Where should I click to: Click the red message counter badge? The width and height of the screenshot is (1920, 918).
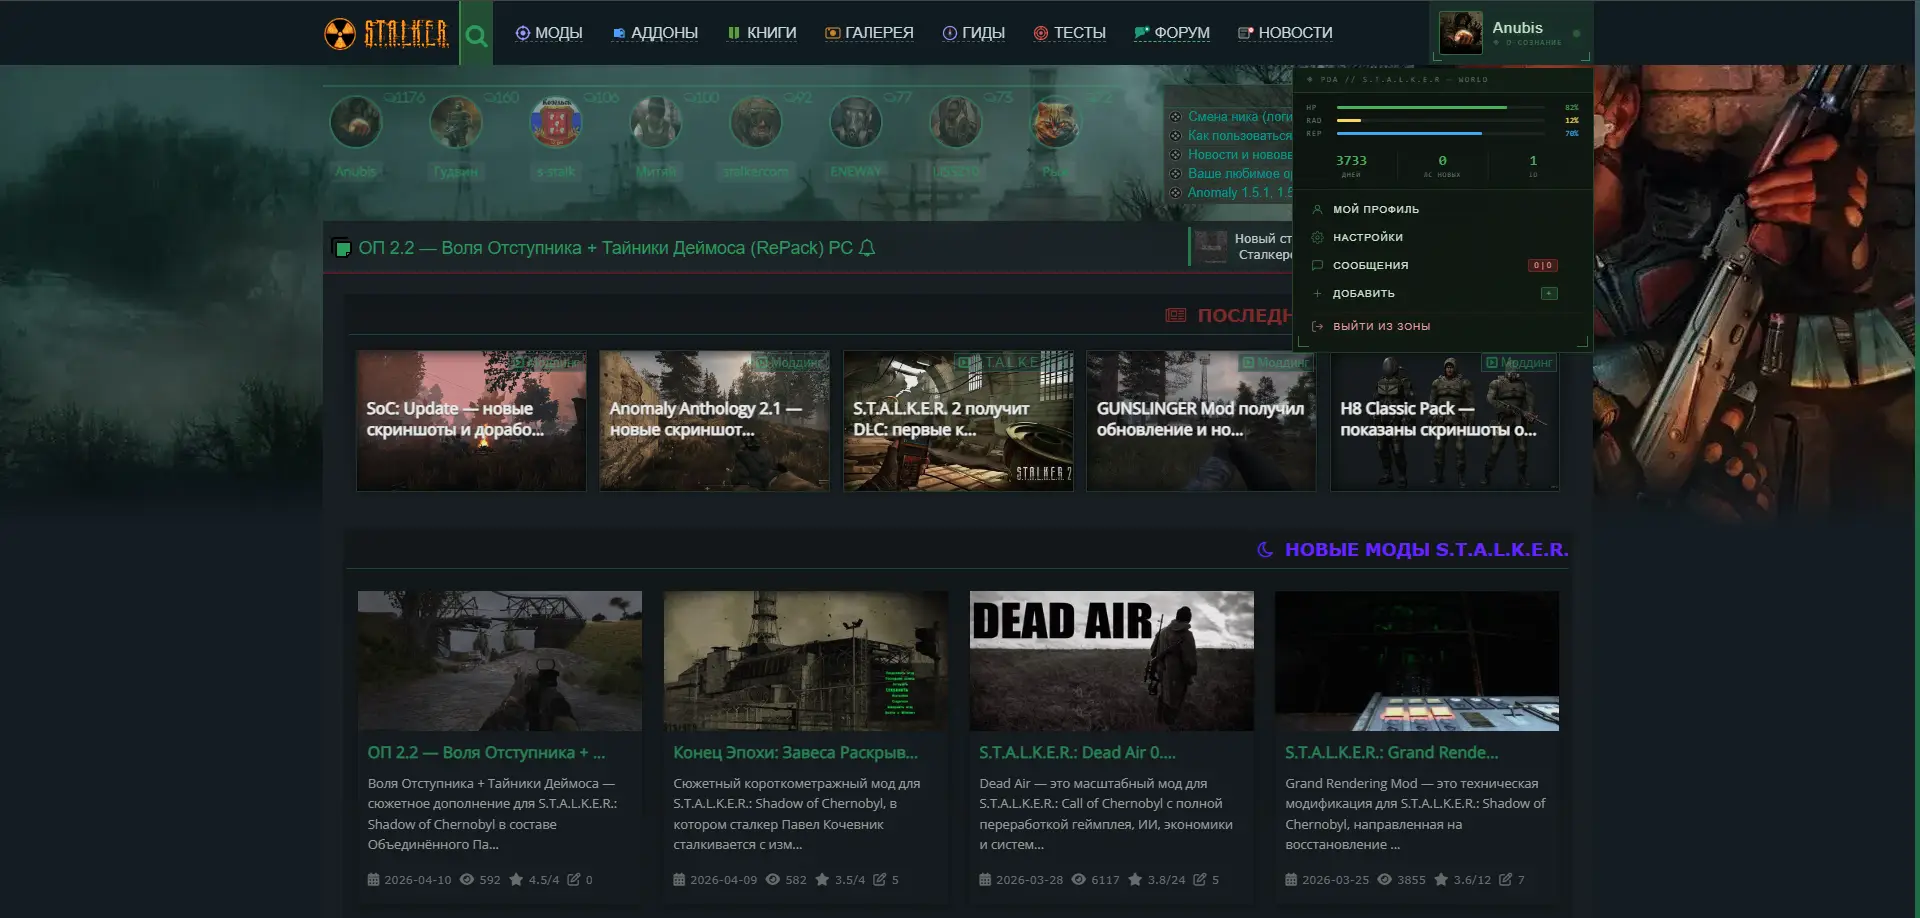click(x=1542, y=265)
